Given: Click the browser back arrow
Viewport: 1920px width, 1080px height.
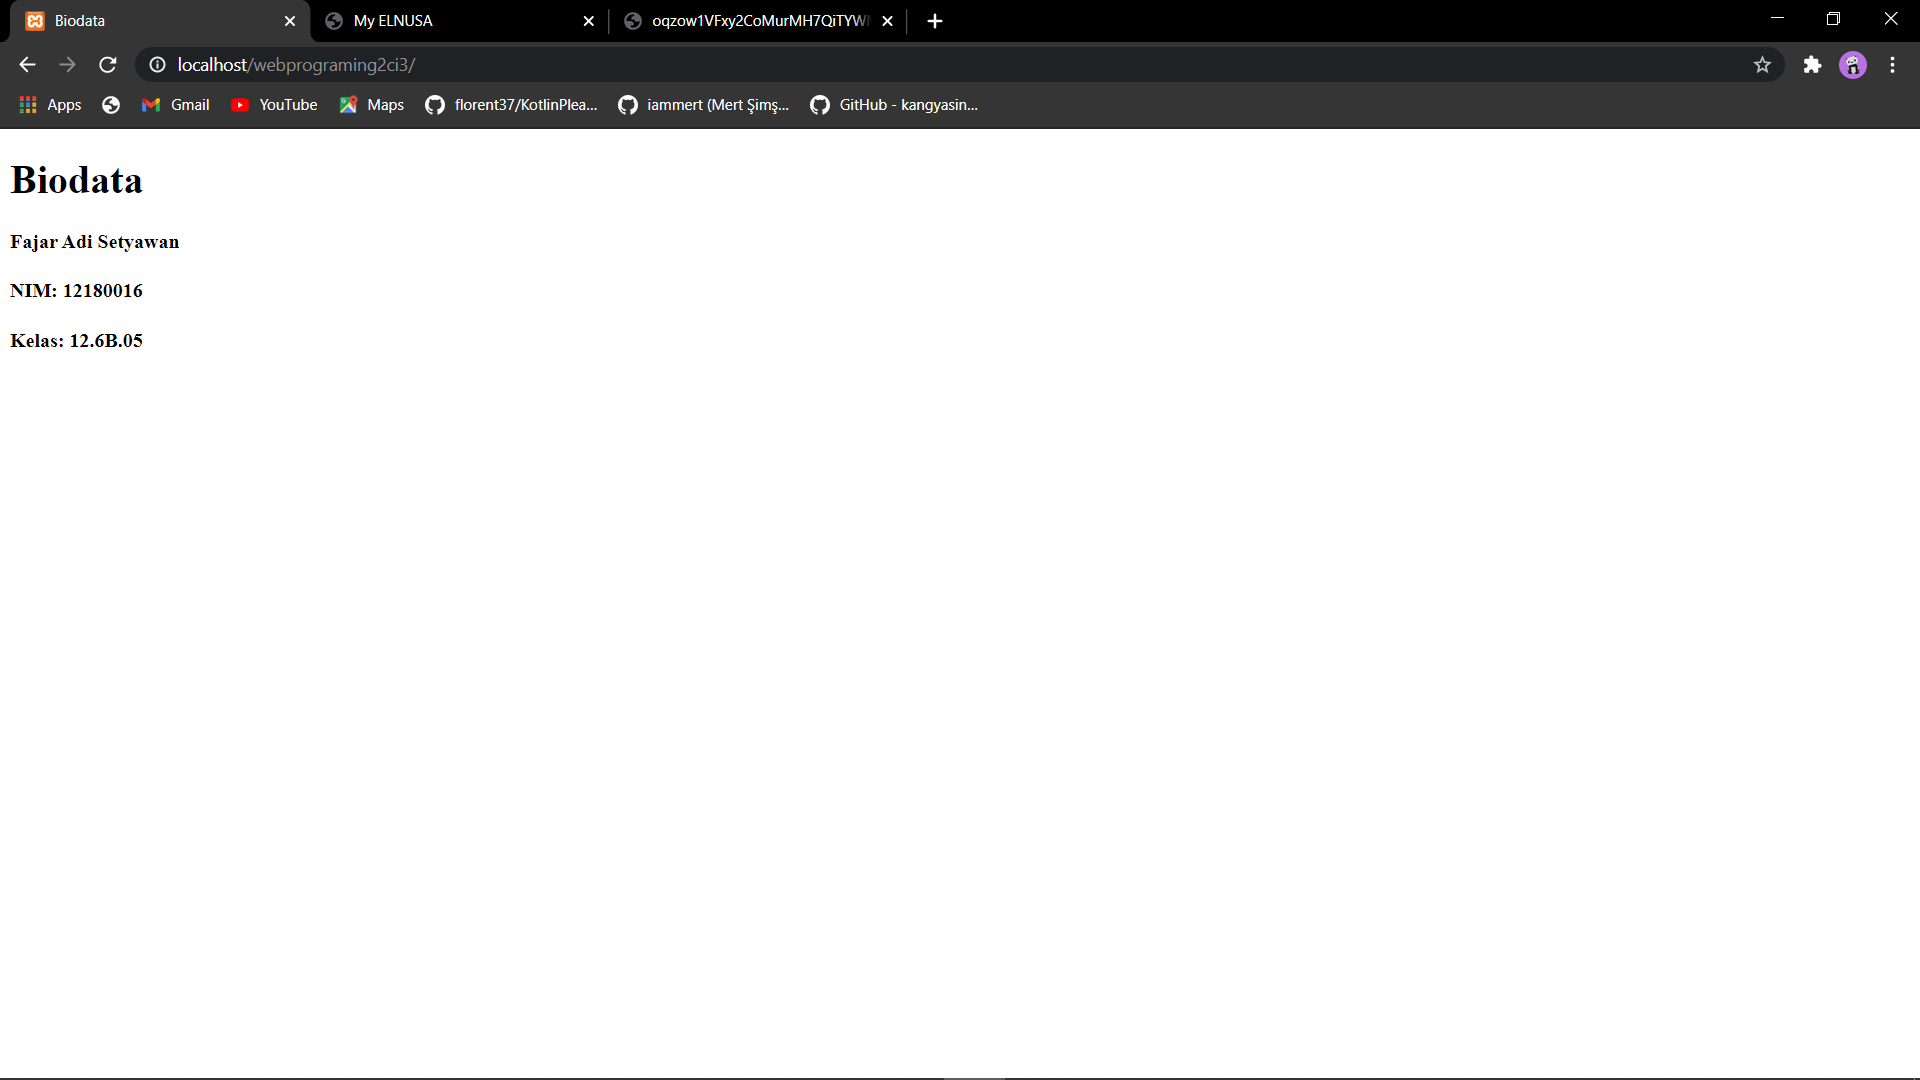Looking at the screenshot, I should pos(27,65).
